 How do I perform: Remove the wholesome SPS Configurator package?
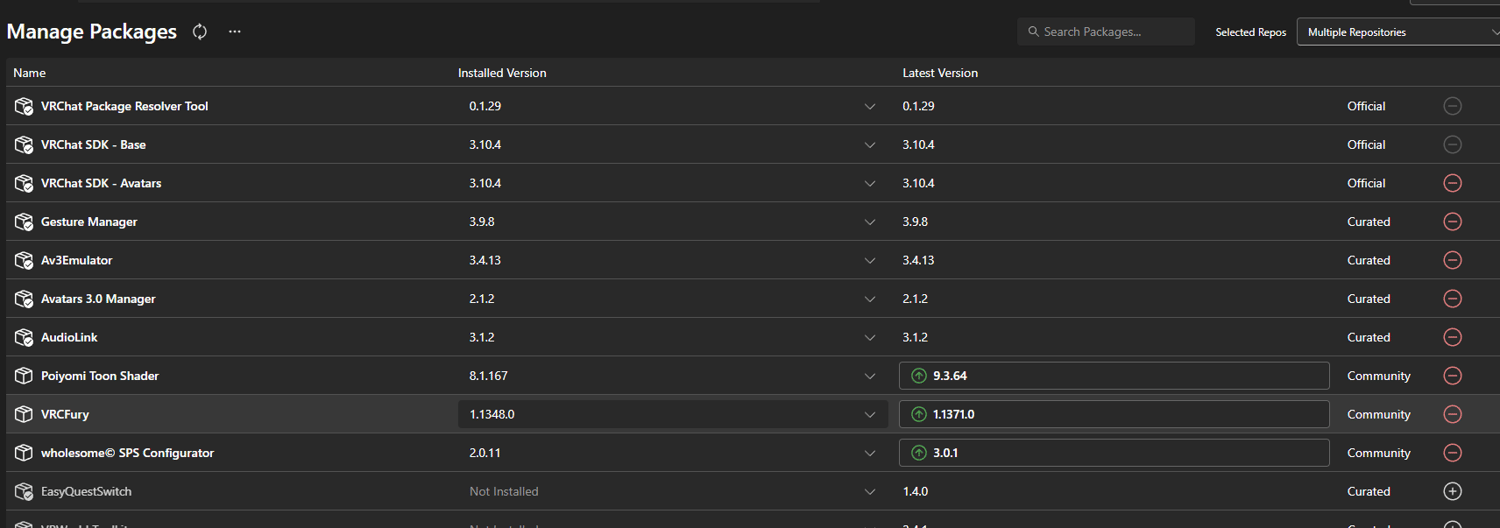(1453, 453)
